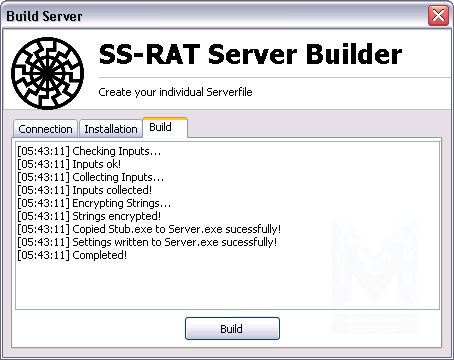Click the 'Completed!' log entry
The height and width of the screenshot is (360, 454).
coord(72,255)
